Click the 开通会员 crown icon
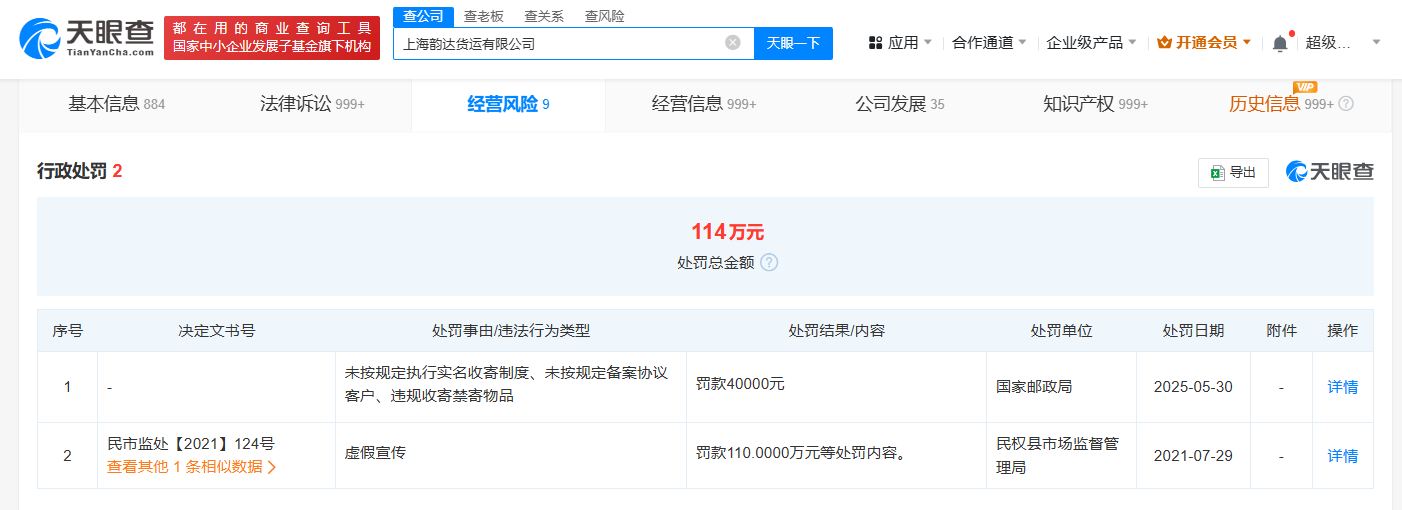The height and width of the screenshot is (510, 1402). (1164, 43)
